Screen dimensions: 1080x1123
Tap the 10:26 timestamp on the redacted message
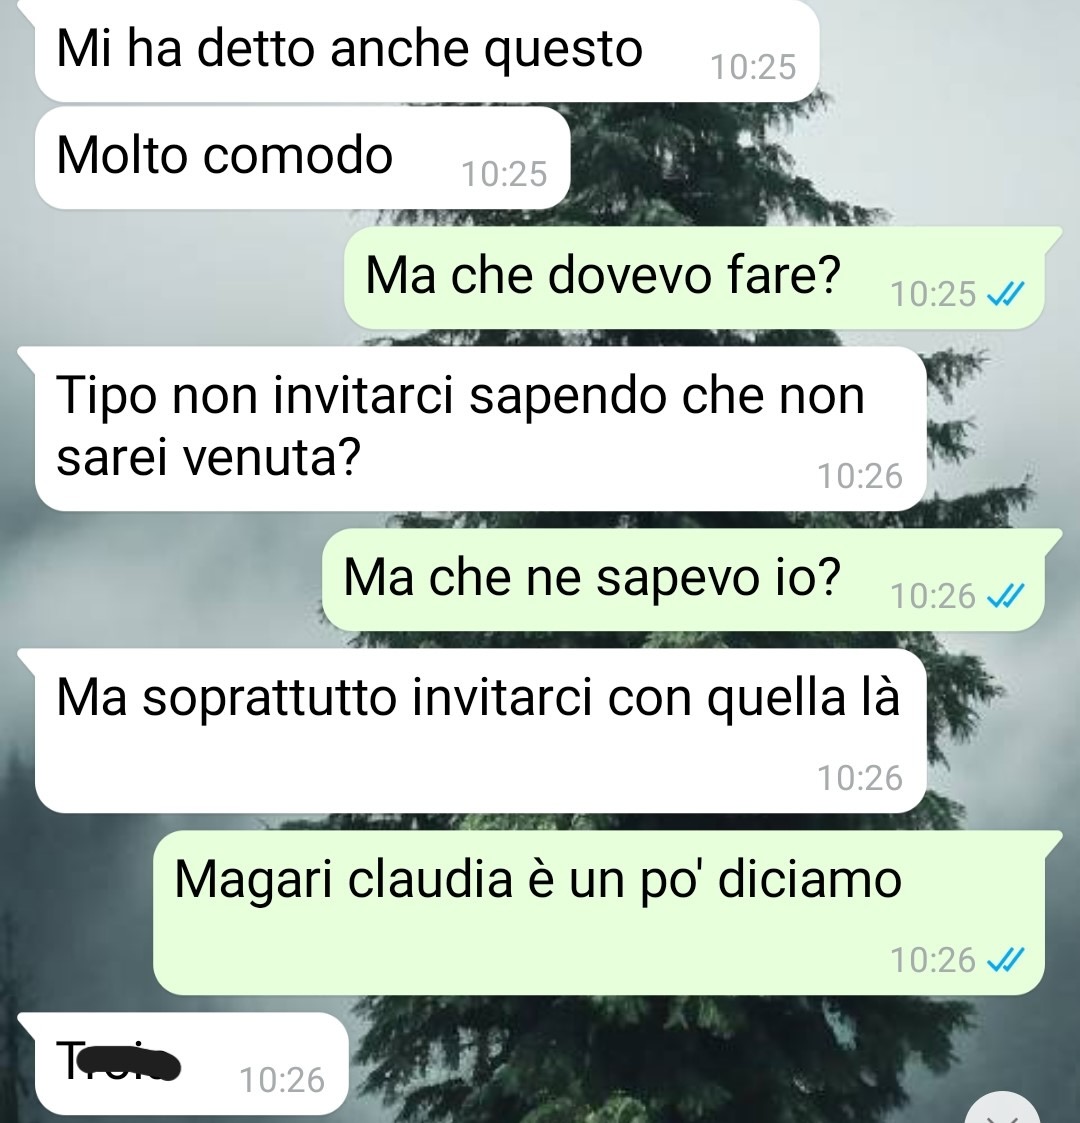pos(282,1080)
